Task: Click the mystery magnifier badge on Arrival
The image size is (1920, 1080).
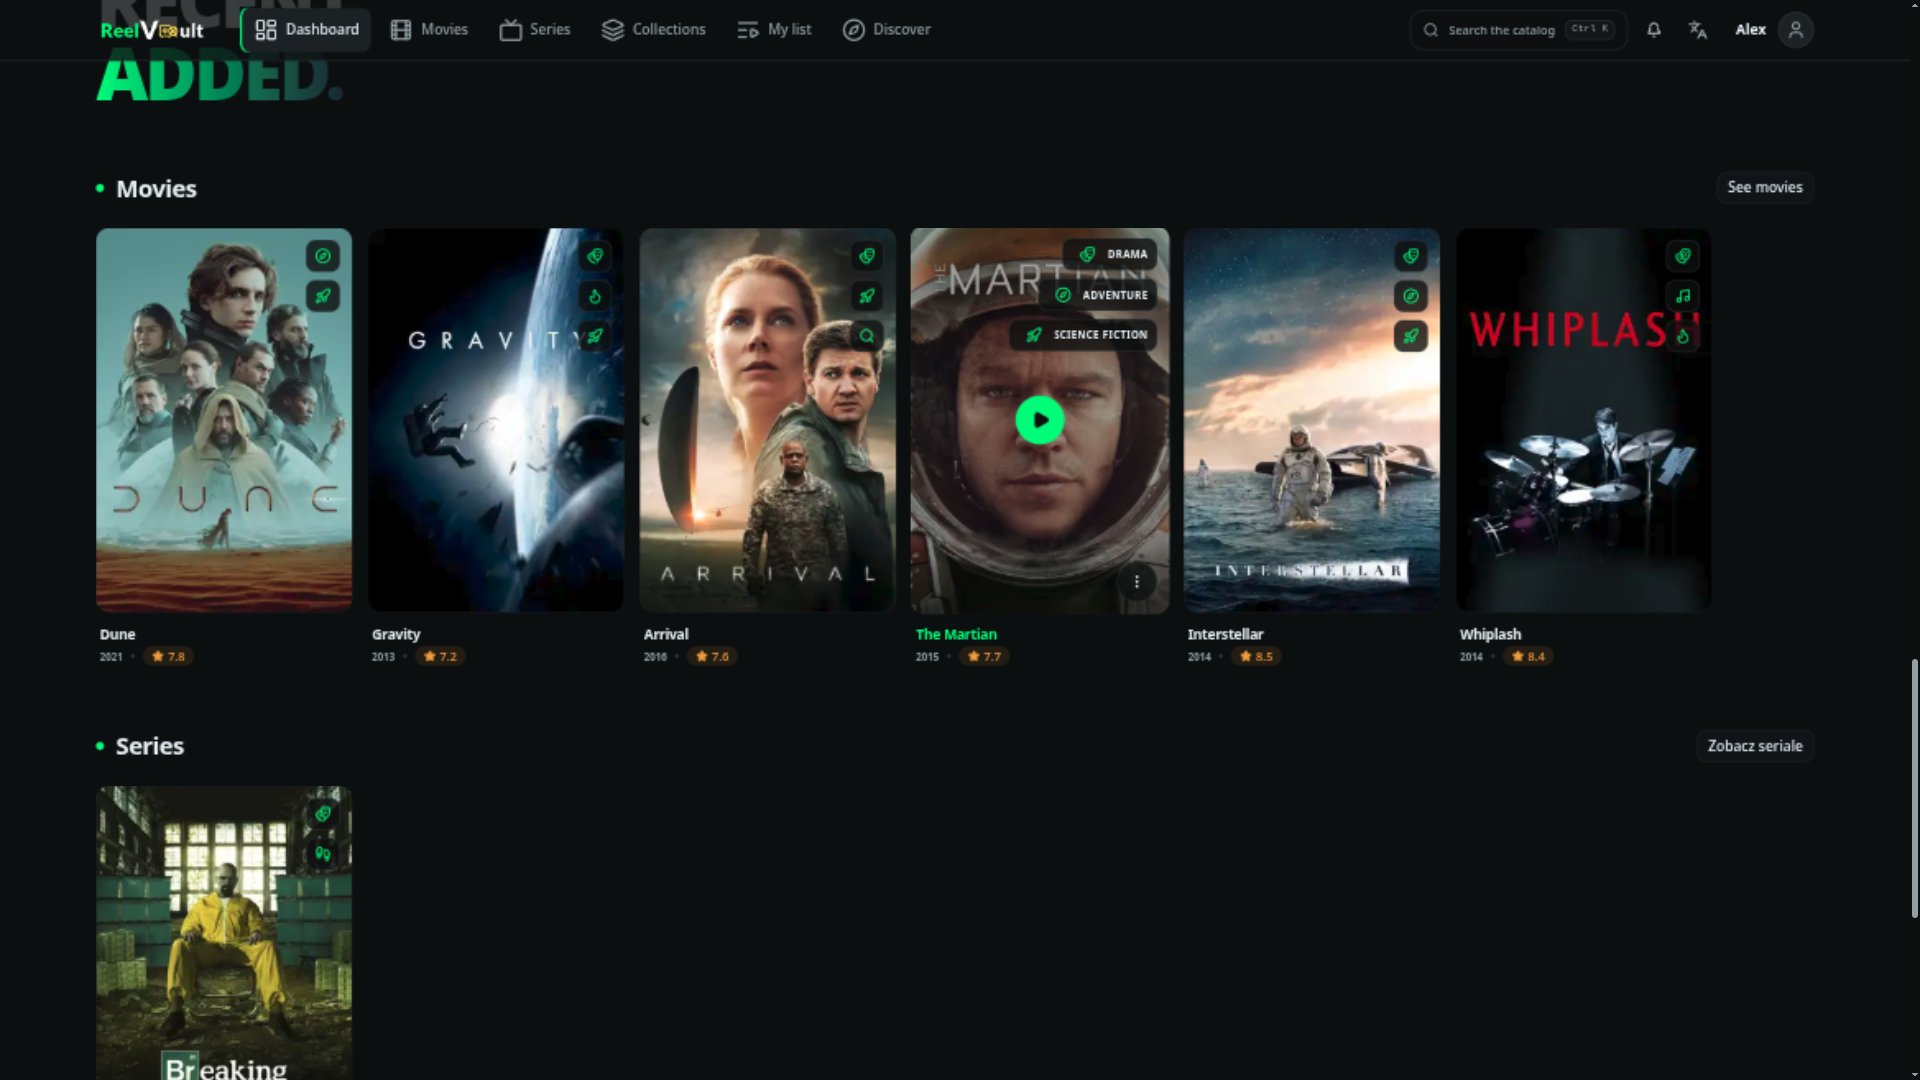Action: click(867, 336)
